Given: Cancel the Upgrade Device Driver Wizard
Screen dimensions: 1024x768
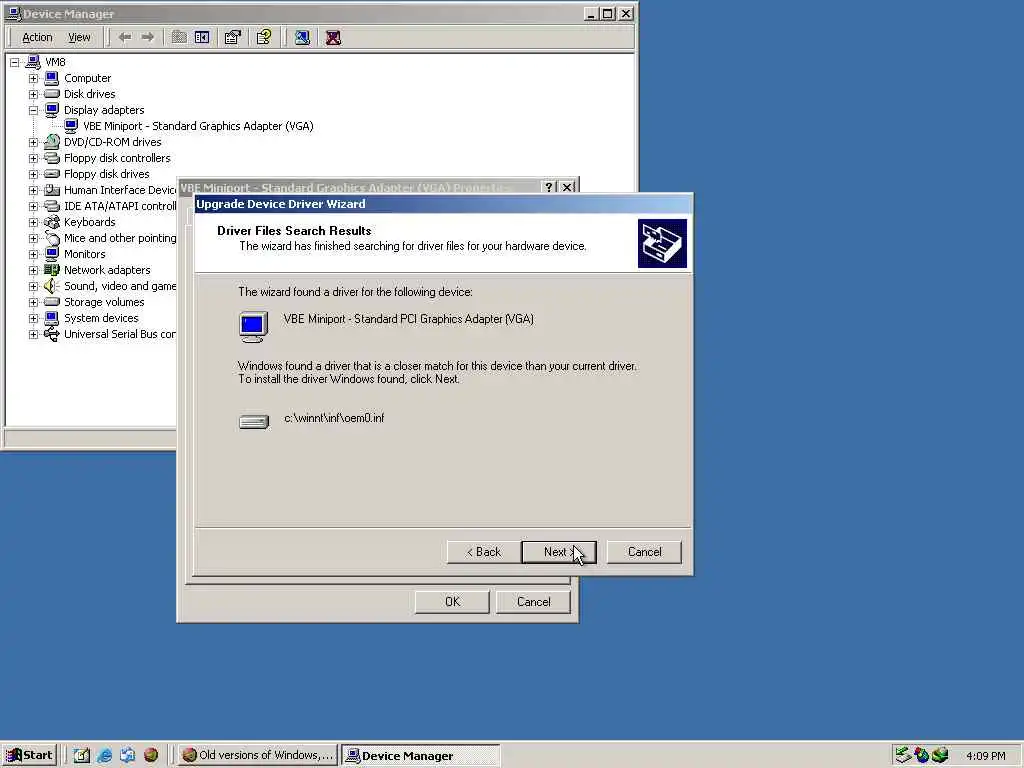Looking at the screenshot, I should 645,552.
